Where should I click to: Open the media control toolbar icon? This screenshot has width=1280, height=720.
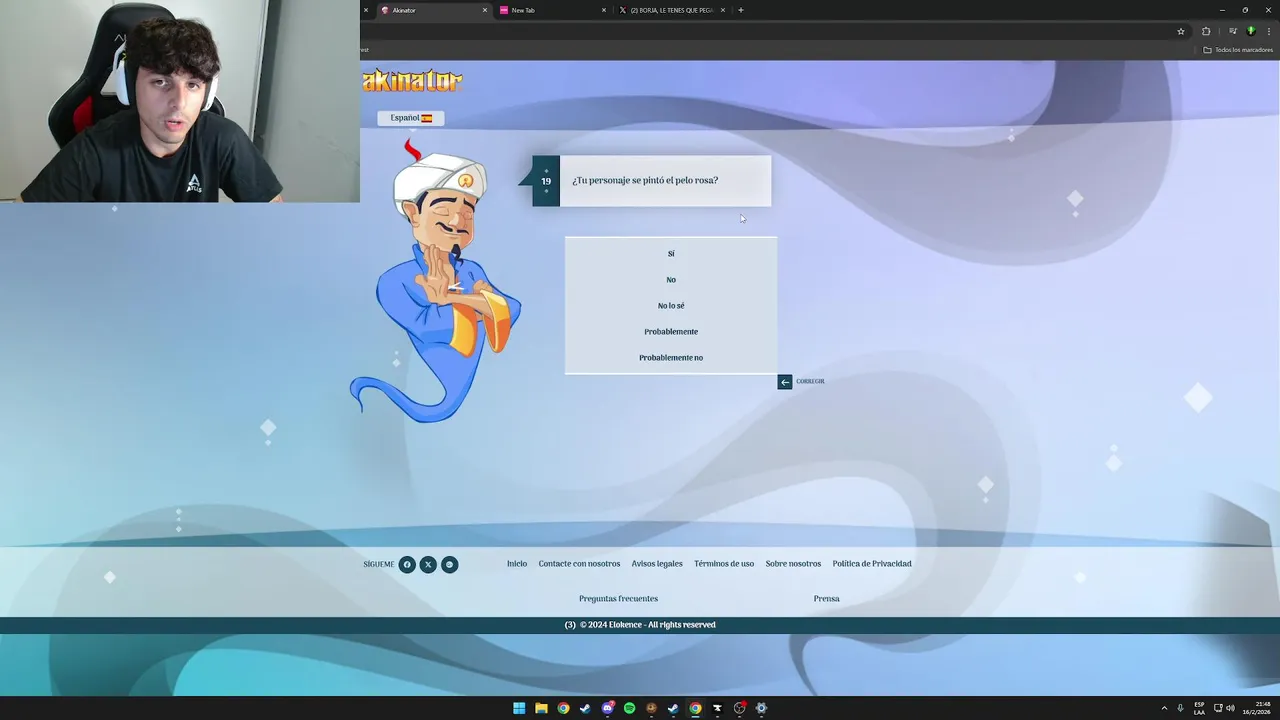[1232, 31]
